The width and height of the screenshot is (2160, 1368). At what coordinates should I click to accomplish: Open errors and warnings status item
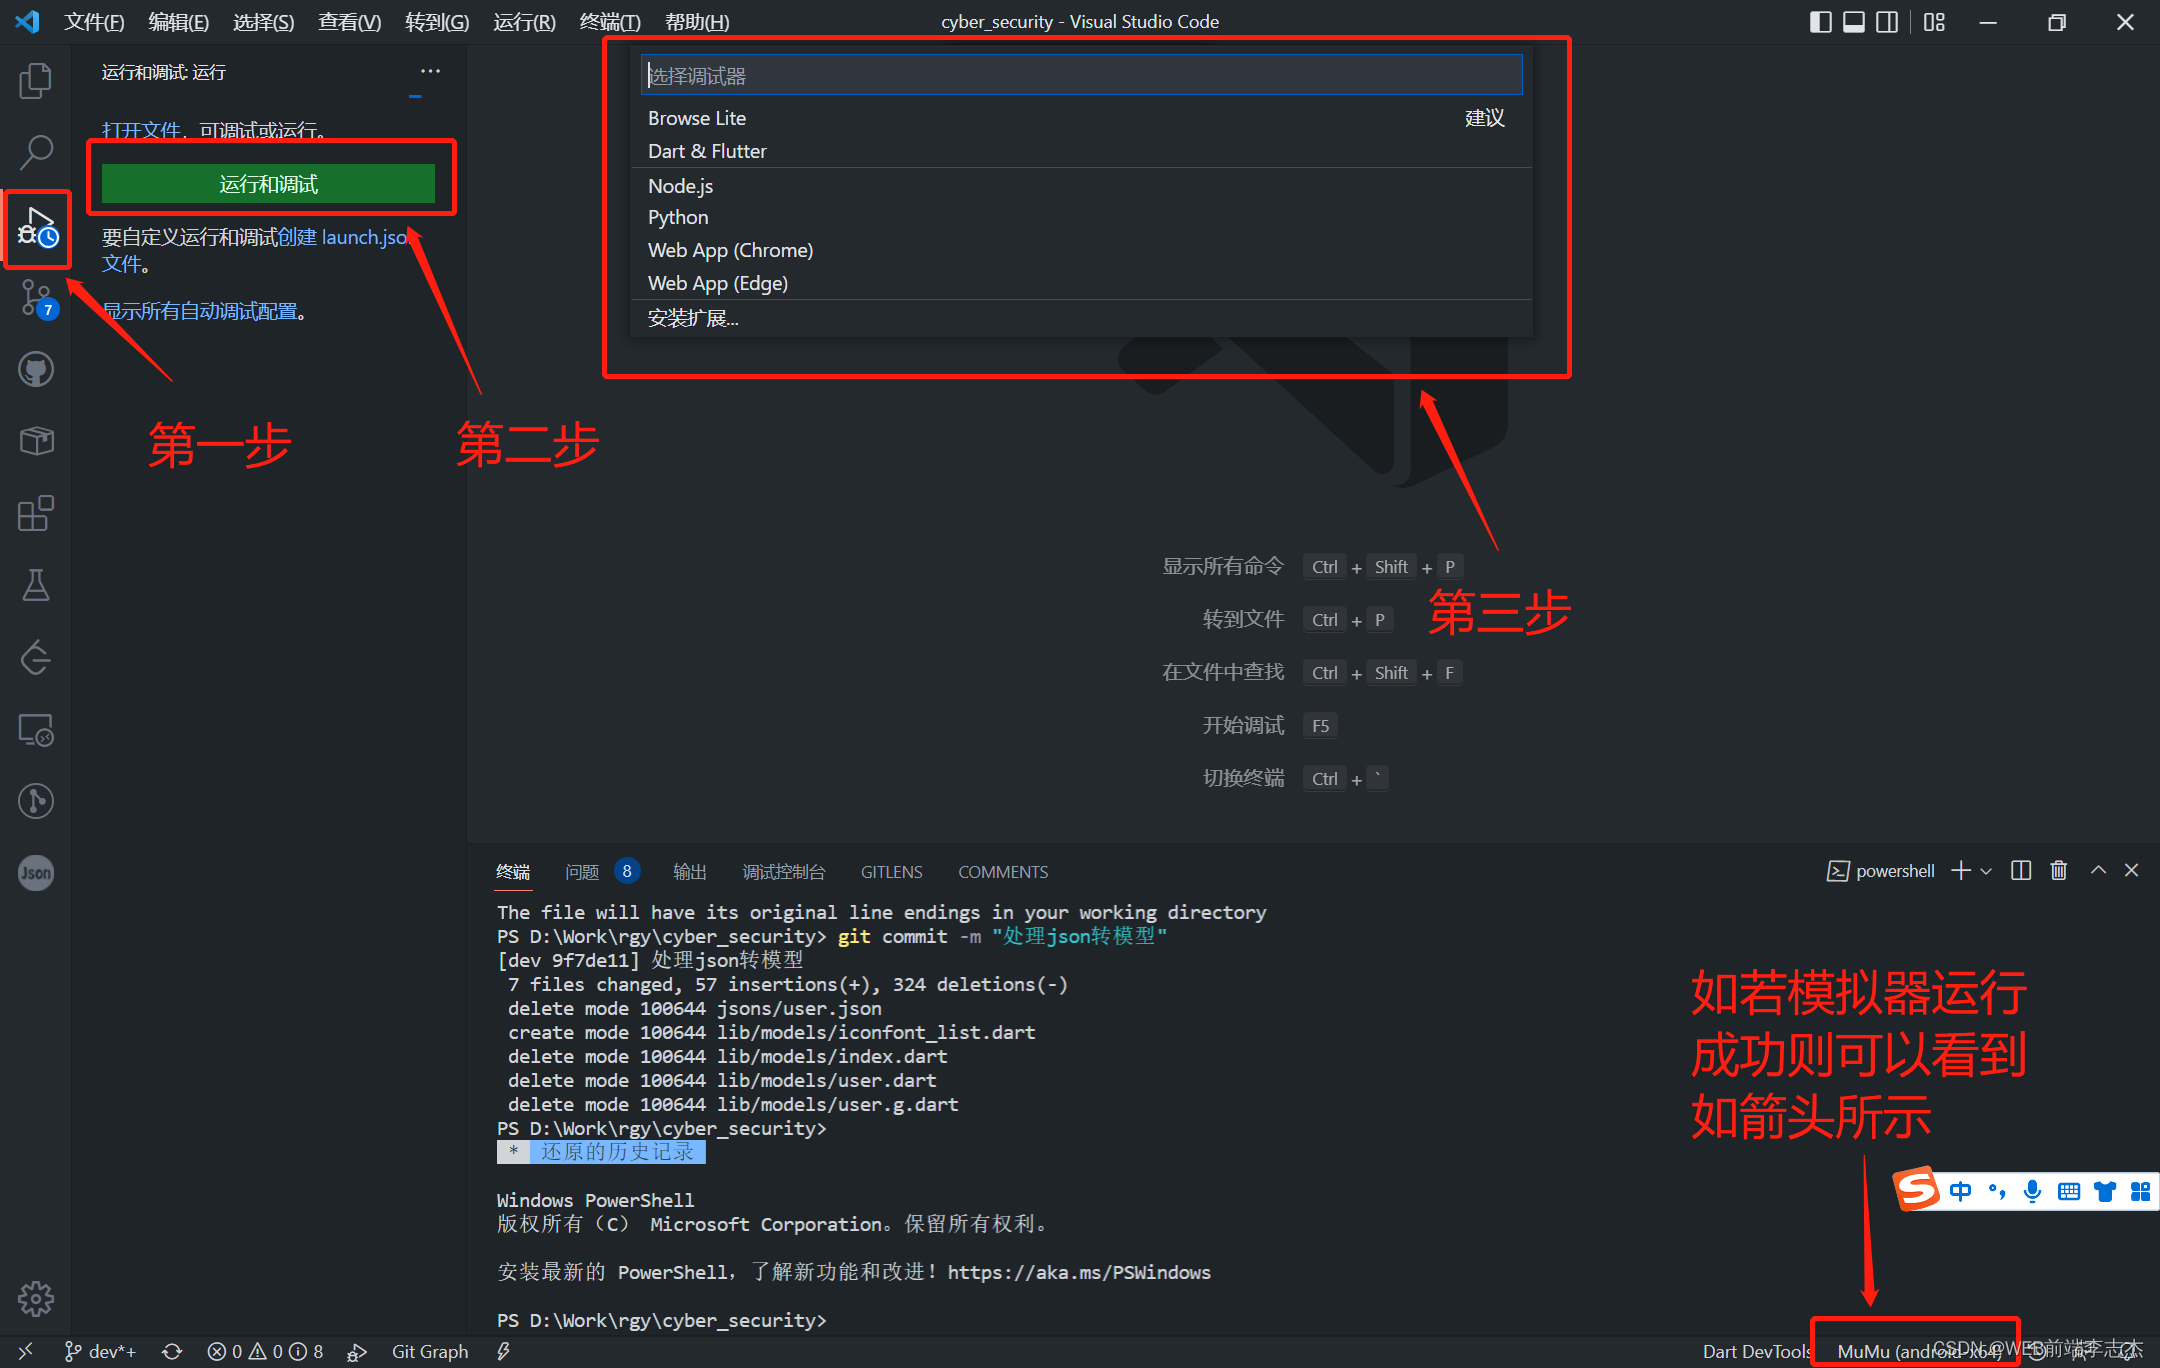pyautogui.click(x=265, y=1351)
